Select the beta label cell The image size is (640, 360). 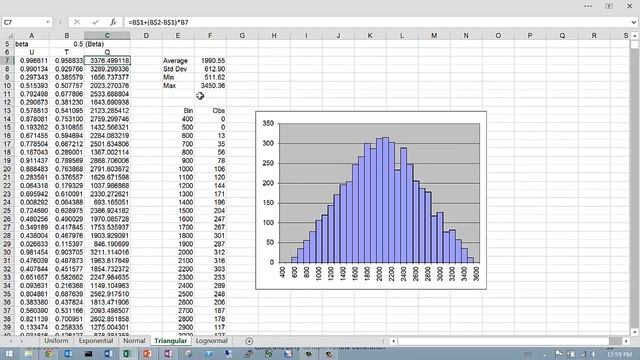click(x=32, y=44)
